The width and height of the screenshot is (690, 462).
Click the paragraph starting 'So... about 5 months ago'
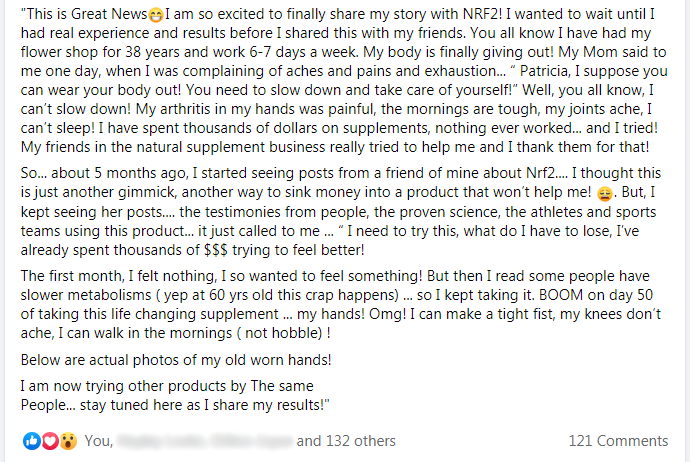coord(341,212)
